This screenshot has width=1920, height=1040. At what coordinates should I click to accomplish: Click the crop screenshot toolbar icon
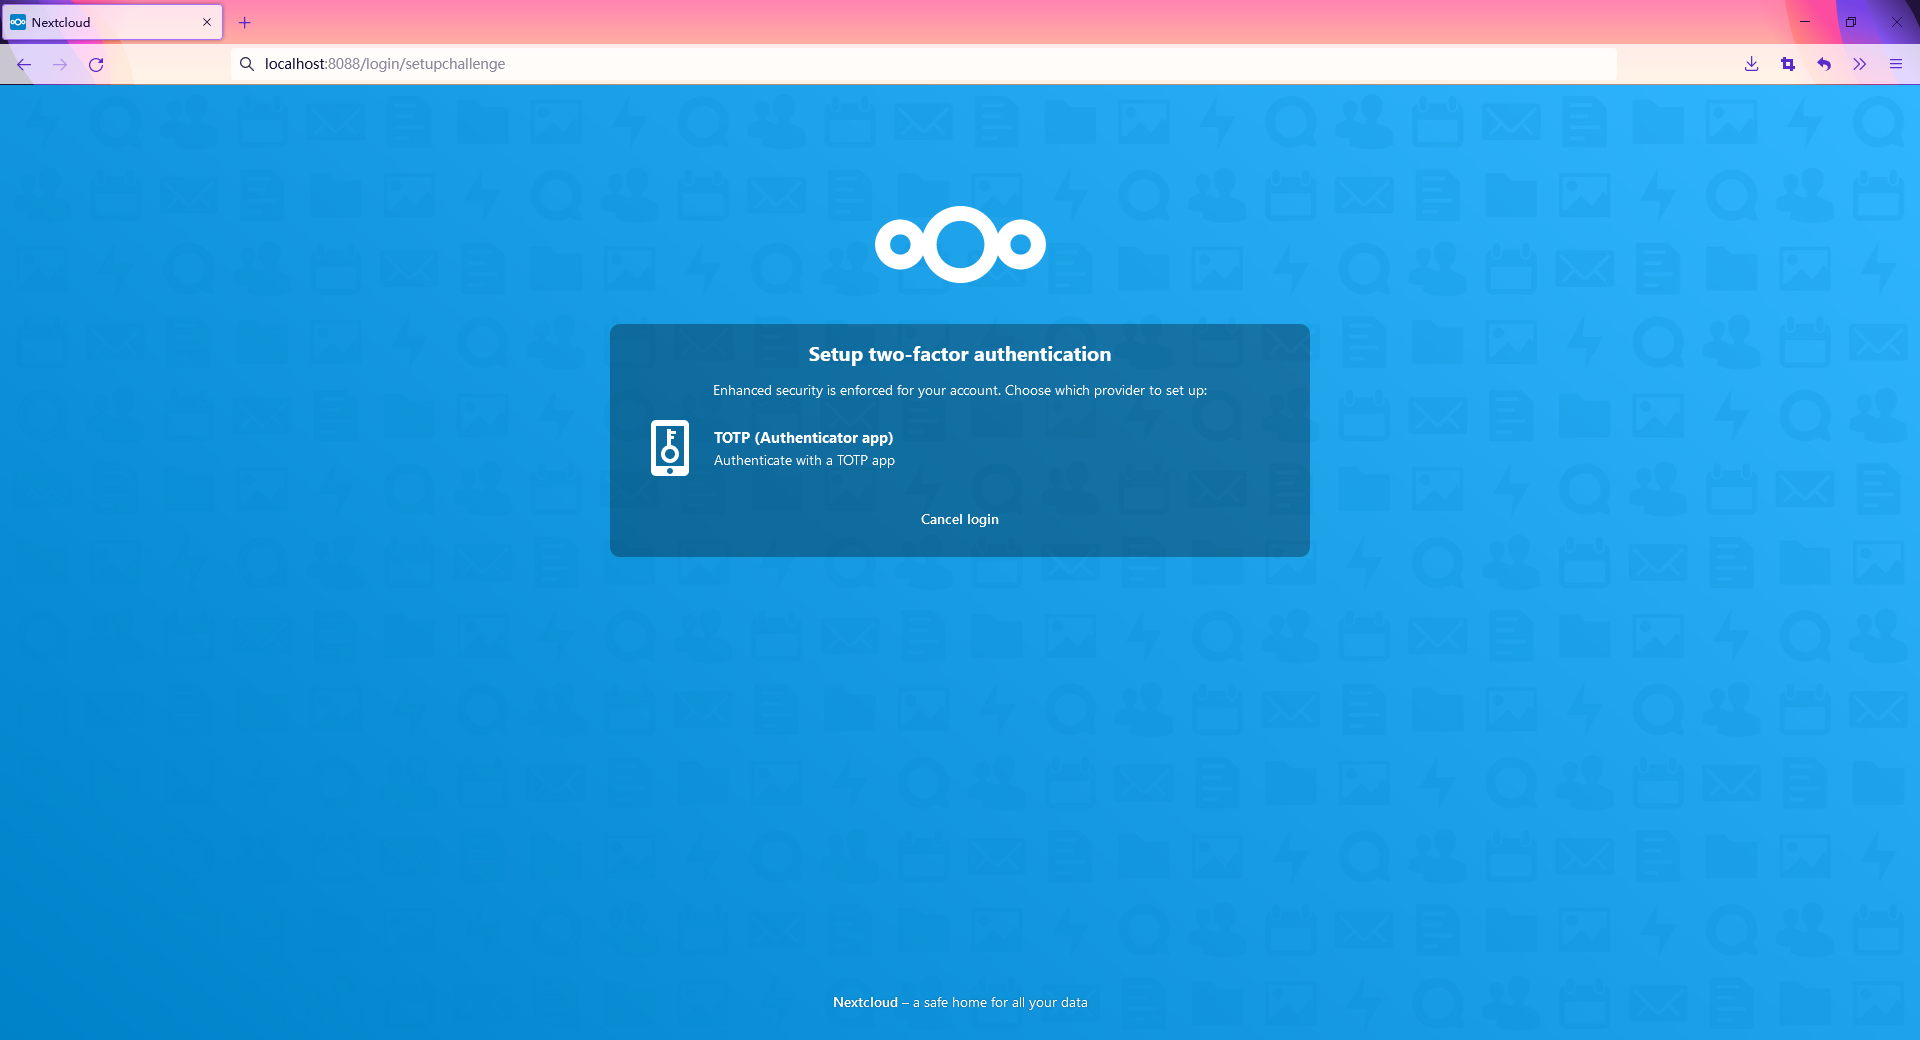pyautogui.click(x=1787, y=64)
